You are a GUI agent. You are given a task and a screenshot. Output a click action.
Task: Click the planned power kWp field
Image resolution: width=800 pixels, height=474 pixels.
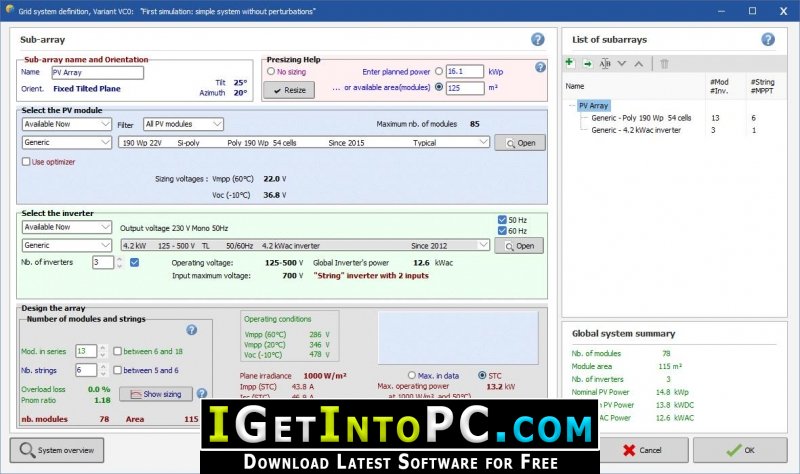pyautogui.click(x=465, y=71)
